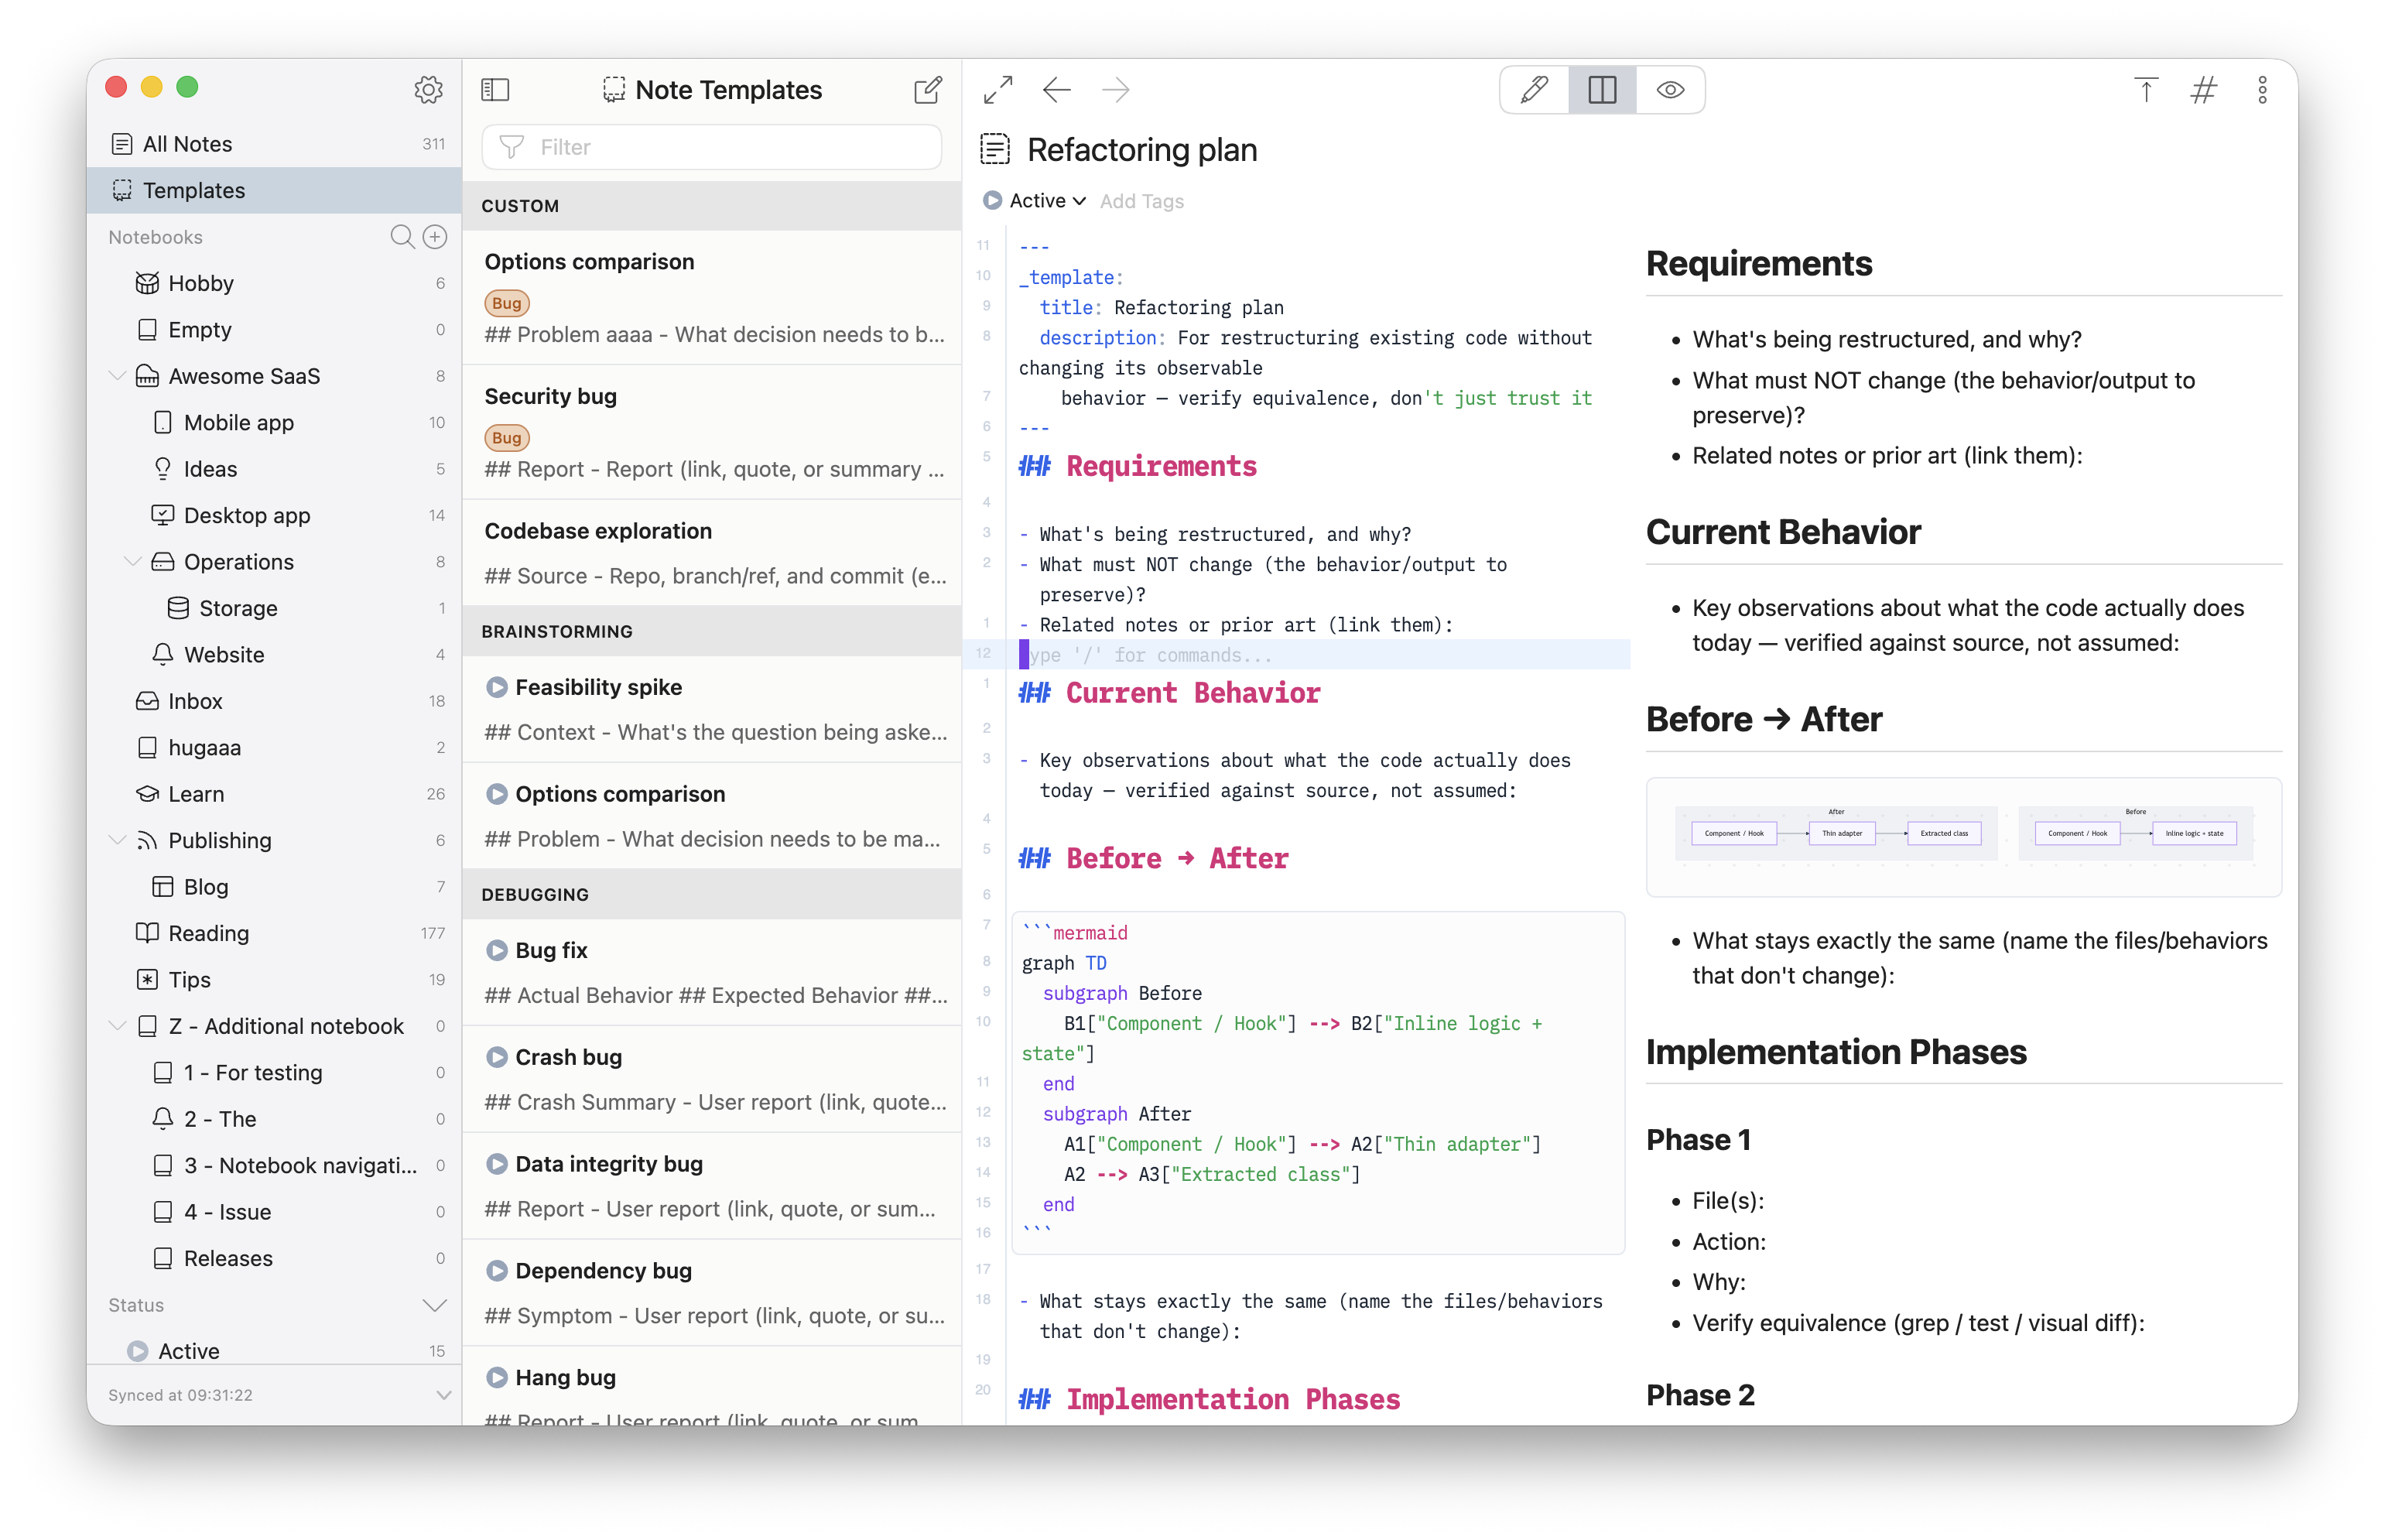Open the Active status dropdown

1035,201
